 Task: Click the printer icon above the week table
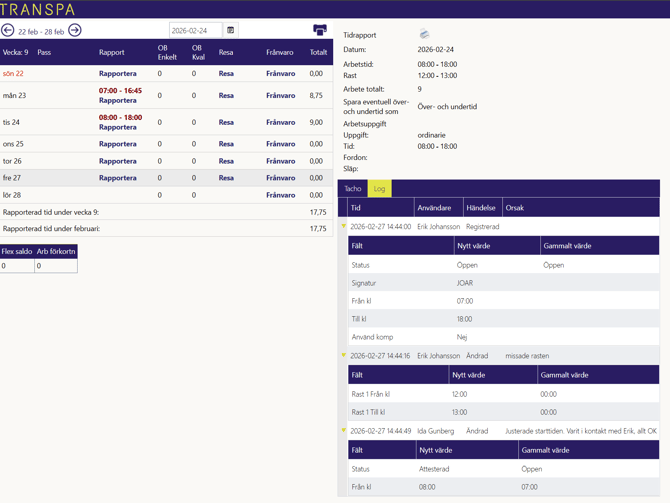click(x=320, y=31)
